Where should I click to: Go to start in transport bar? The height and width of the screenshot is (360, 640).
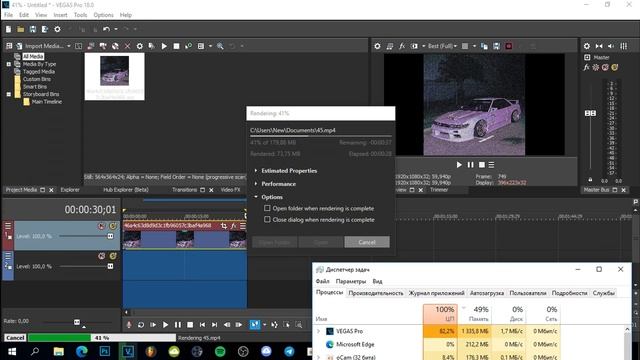202,325
